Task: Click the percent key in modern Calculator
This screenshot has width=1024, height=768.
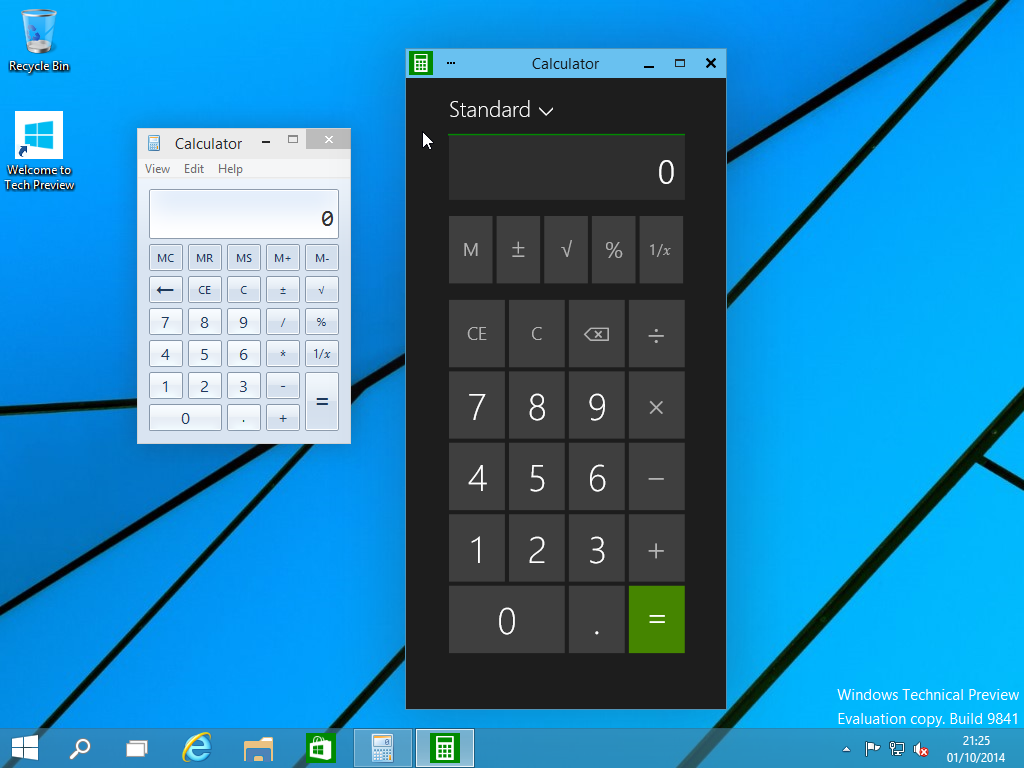Action: [x=614, y=249]
